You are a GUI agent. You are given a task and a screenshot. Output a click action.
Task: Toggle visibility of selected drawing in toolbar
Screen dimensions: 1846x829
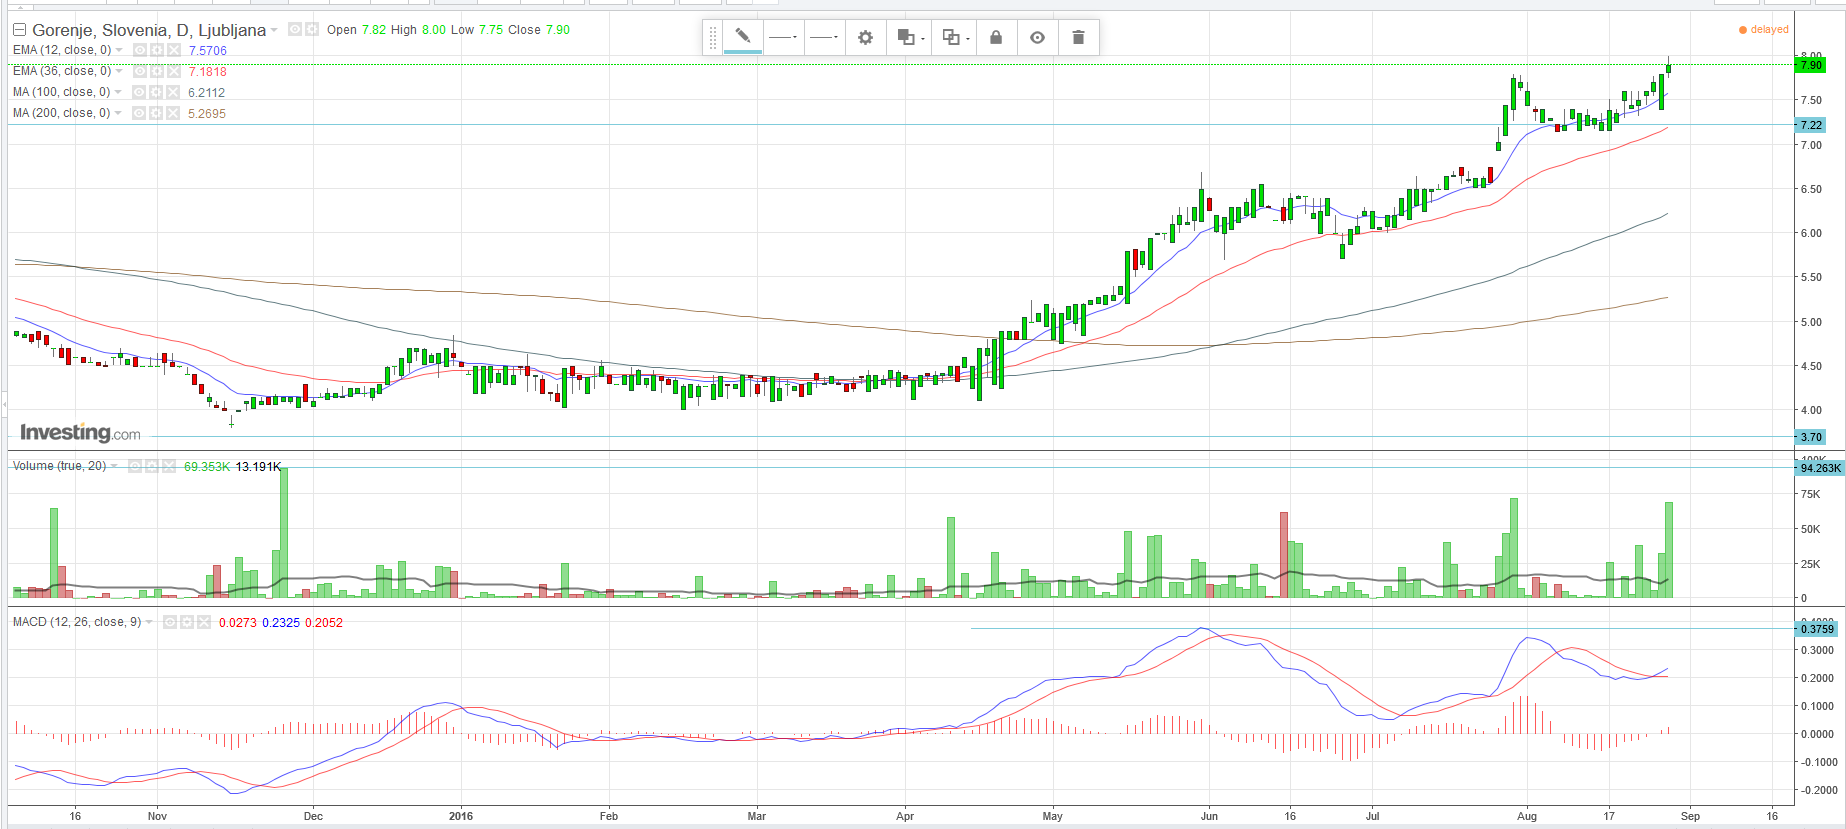[1038, 37]
